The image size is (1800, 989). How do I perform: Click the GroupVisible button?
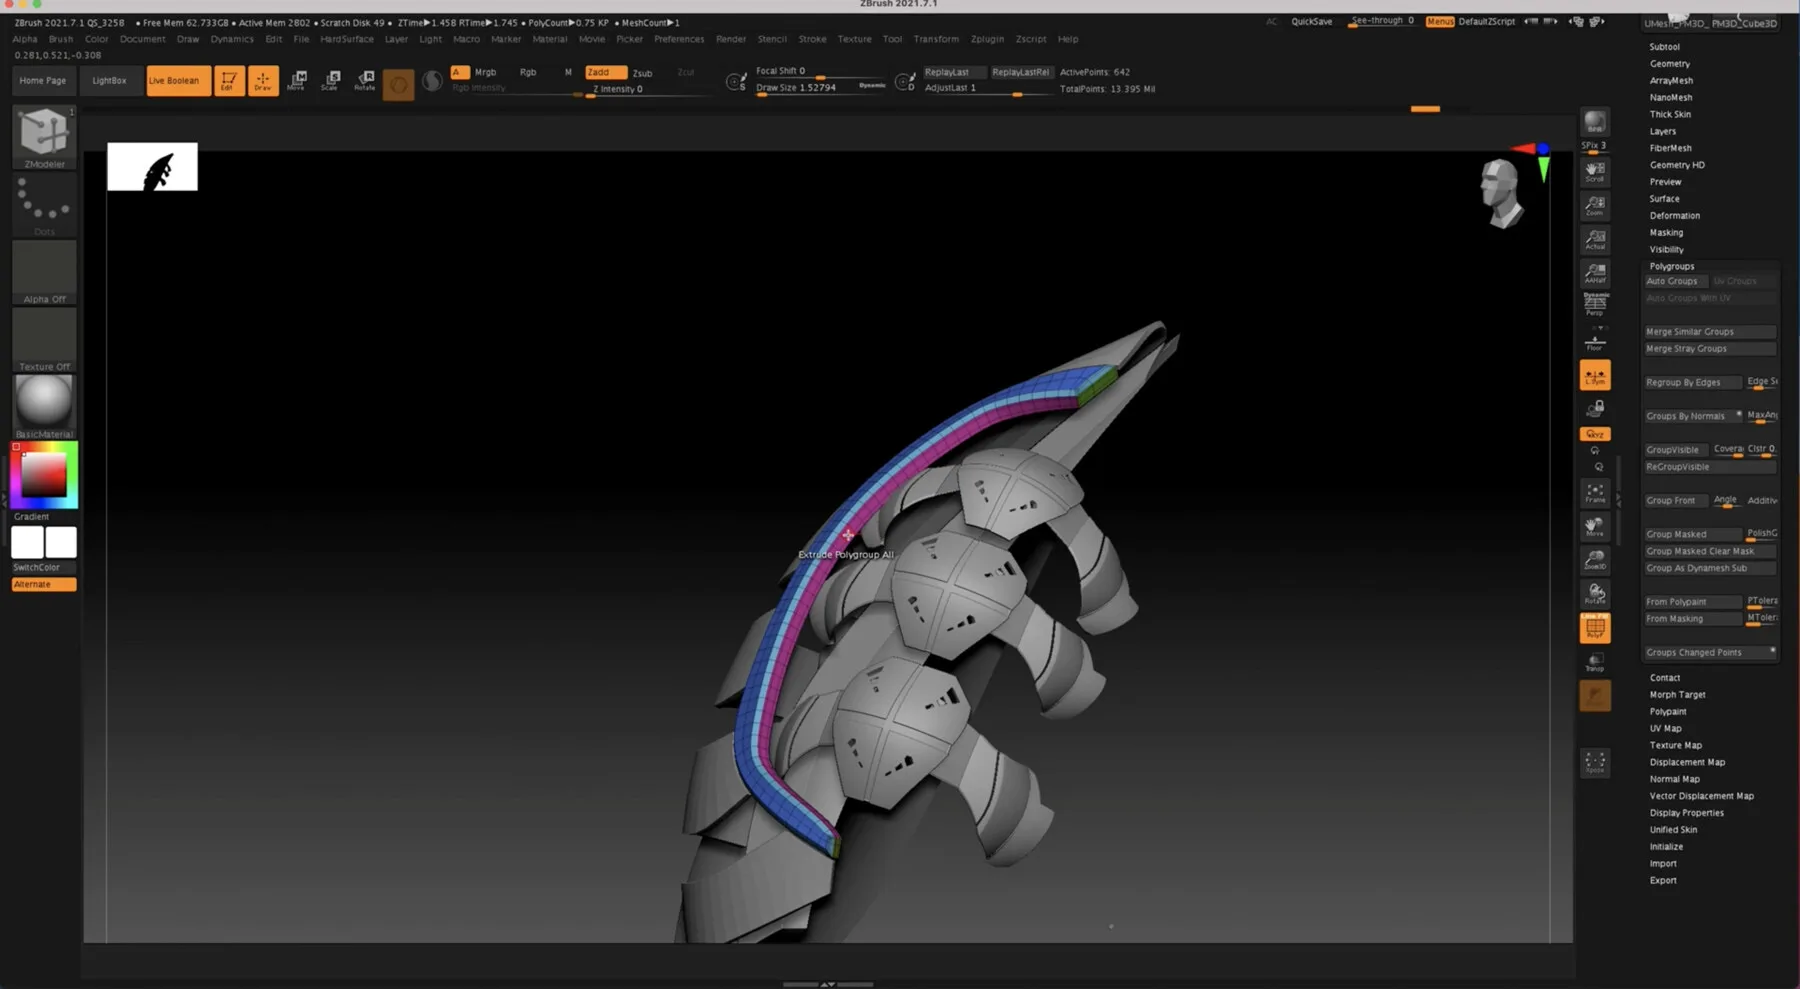click(1676, 450)
